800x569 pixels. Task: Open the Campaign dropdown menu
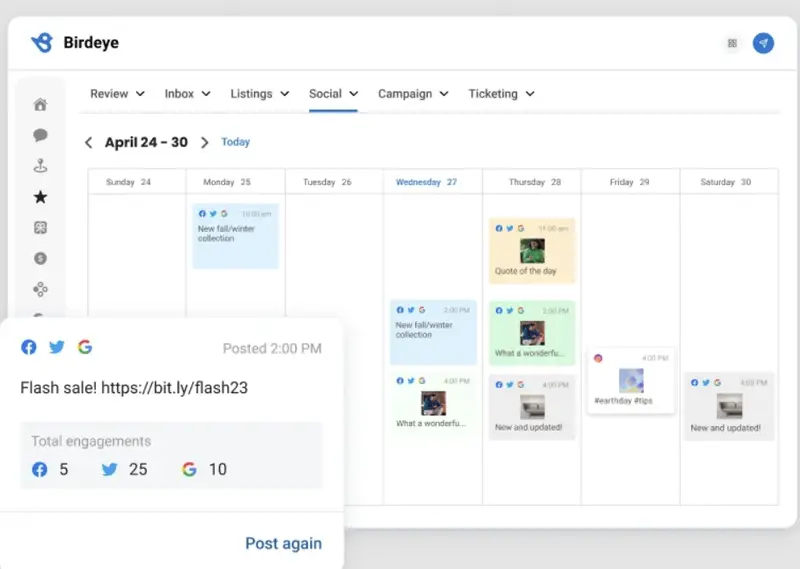click(413, 94)
